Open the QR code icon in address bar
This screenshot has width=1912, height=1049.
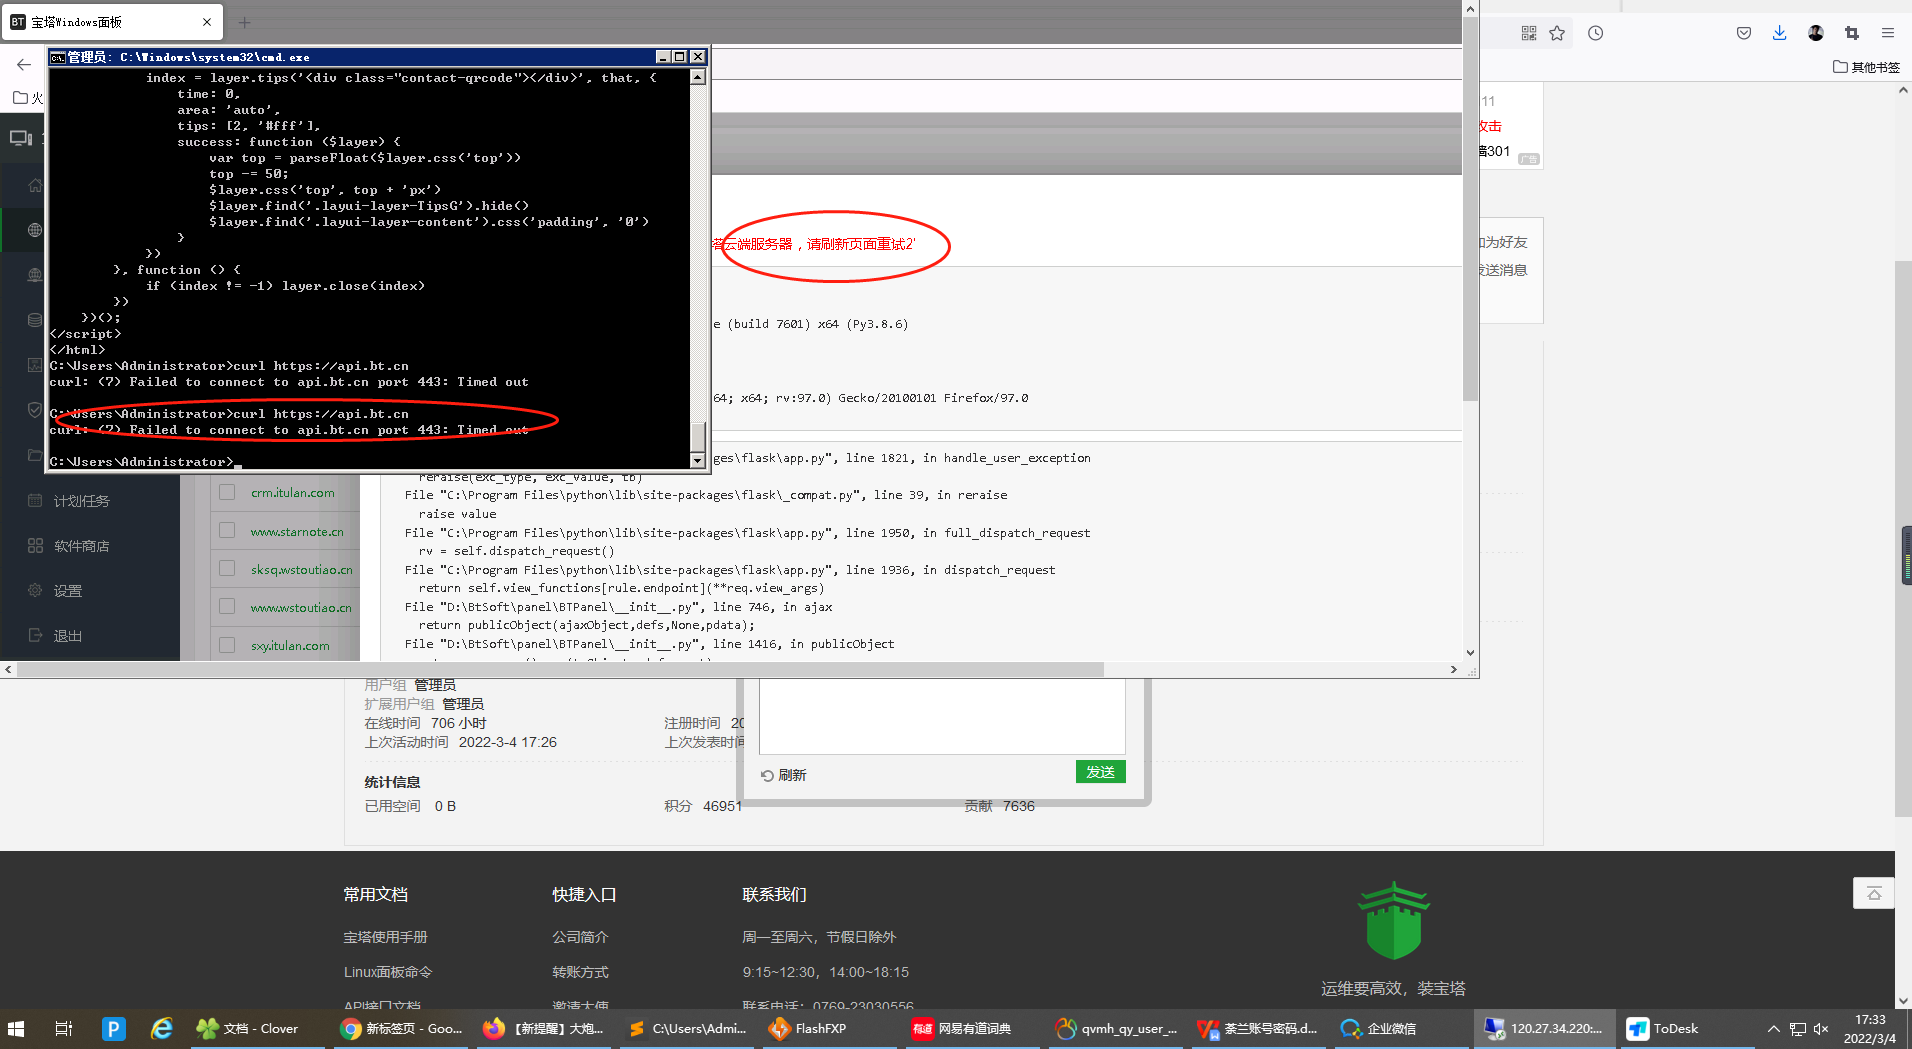[x=1529, y=33]
